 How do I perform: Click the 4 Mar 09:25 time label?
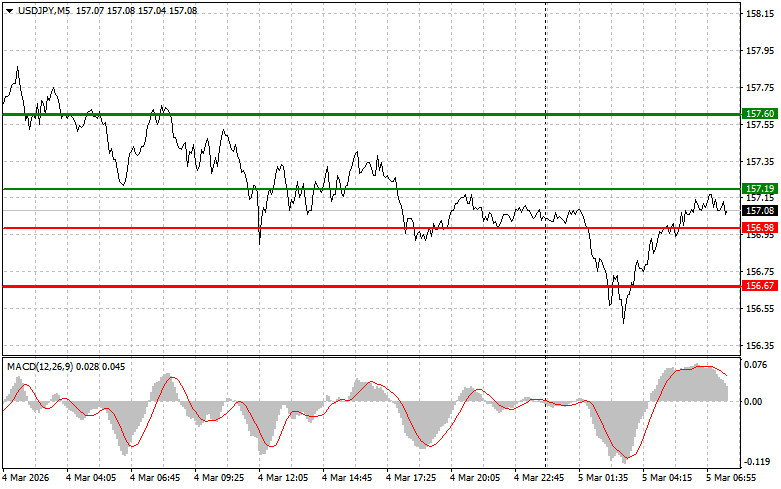[x=219, y=478]
